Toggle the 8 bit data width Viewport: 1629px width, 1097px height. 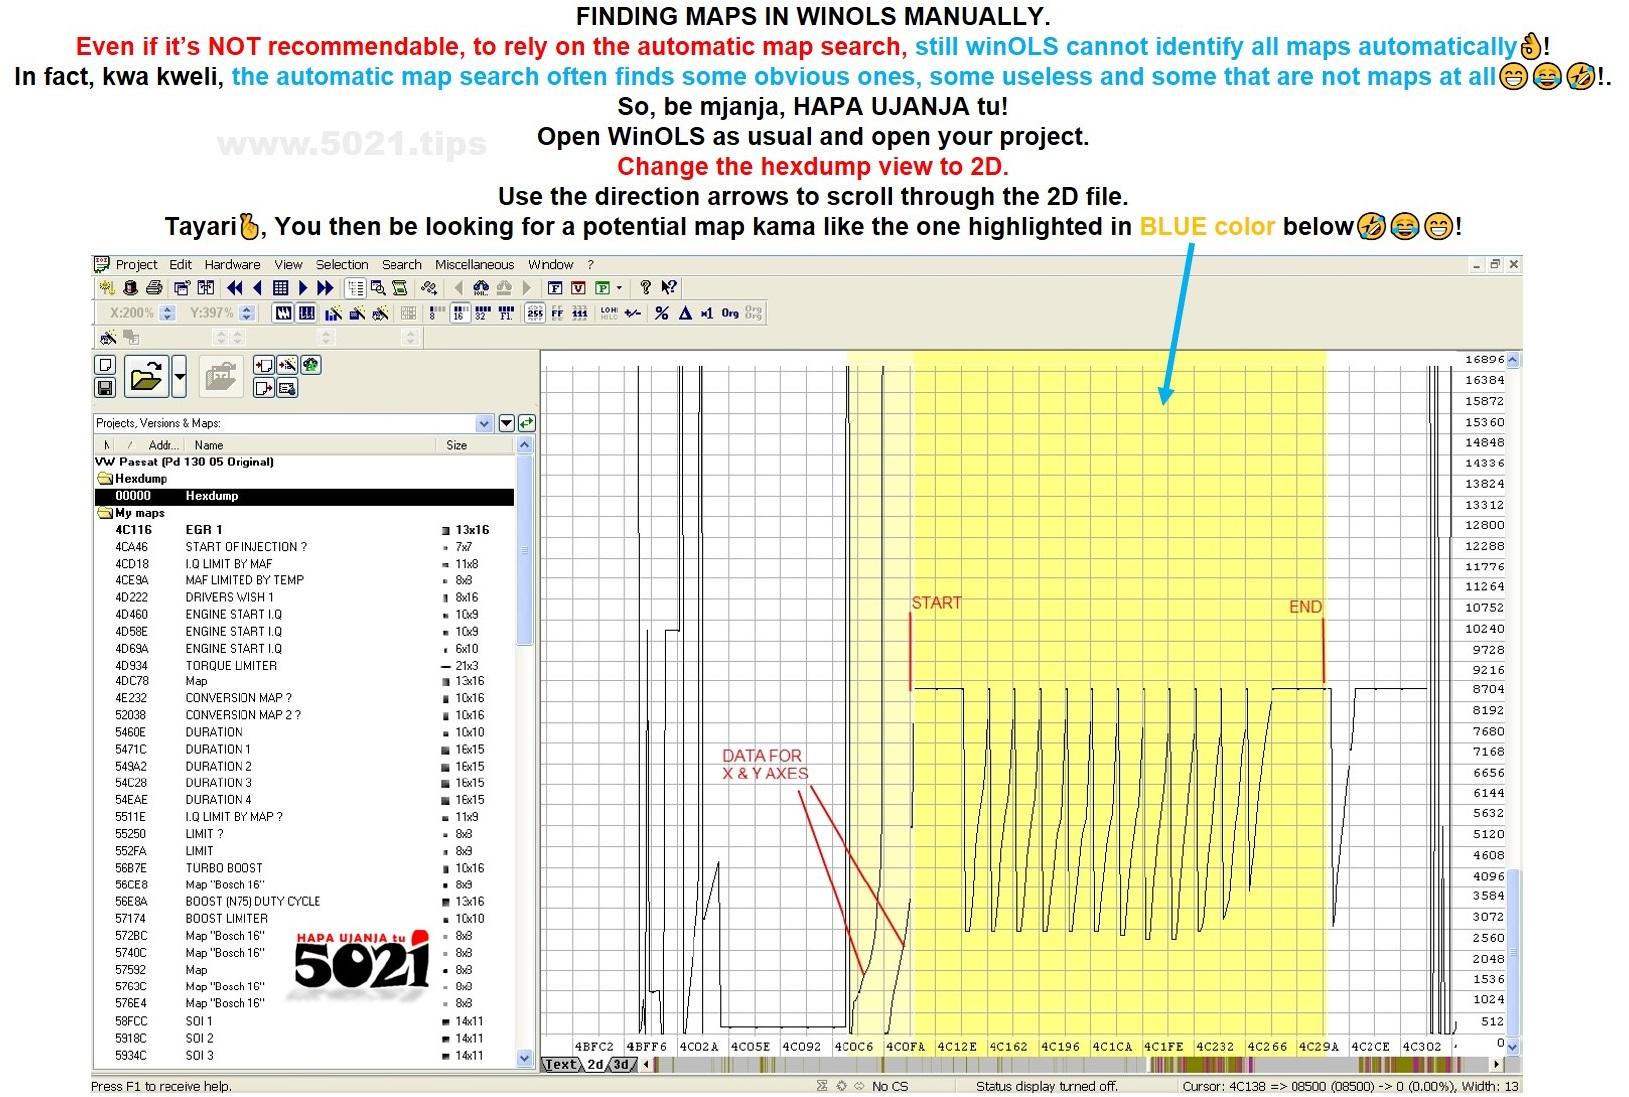click(x=435, y=313)
